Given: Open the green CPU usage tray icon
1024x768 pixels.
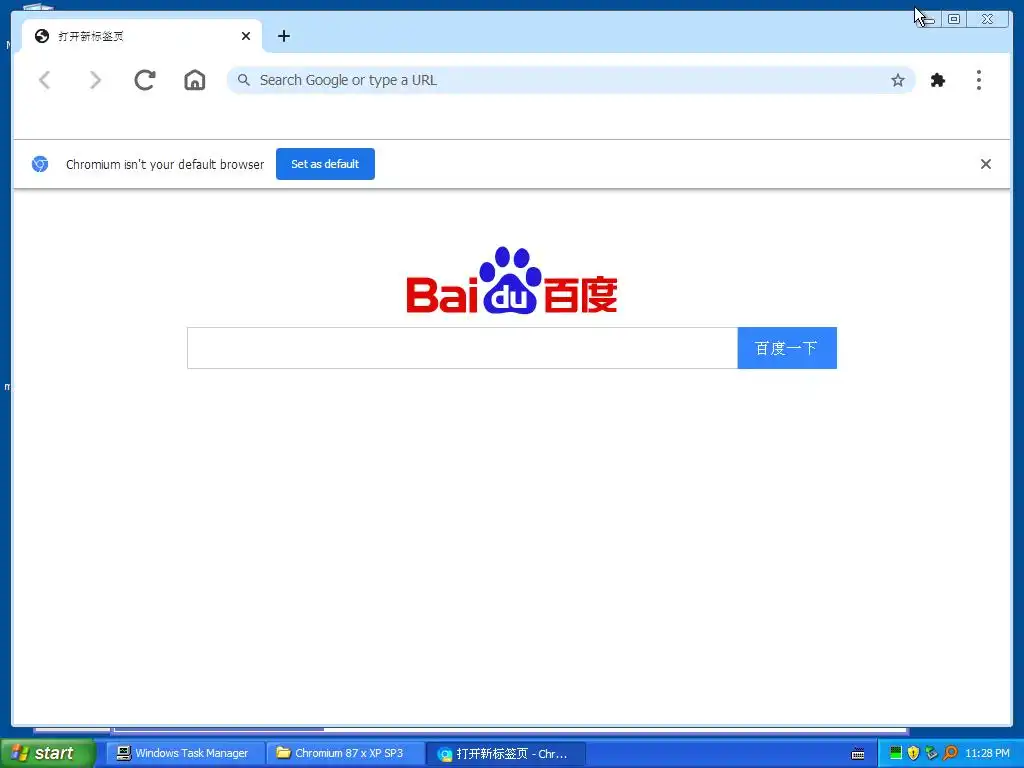Looking at the screenshot, I should pyautogui.click(x=896, y=753).
